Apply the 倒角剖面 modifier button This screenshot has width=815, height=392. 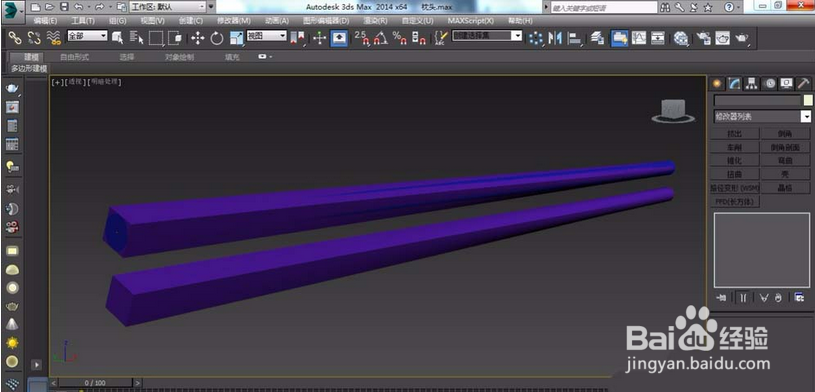click(x=785, y=147)
